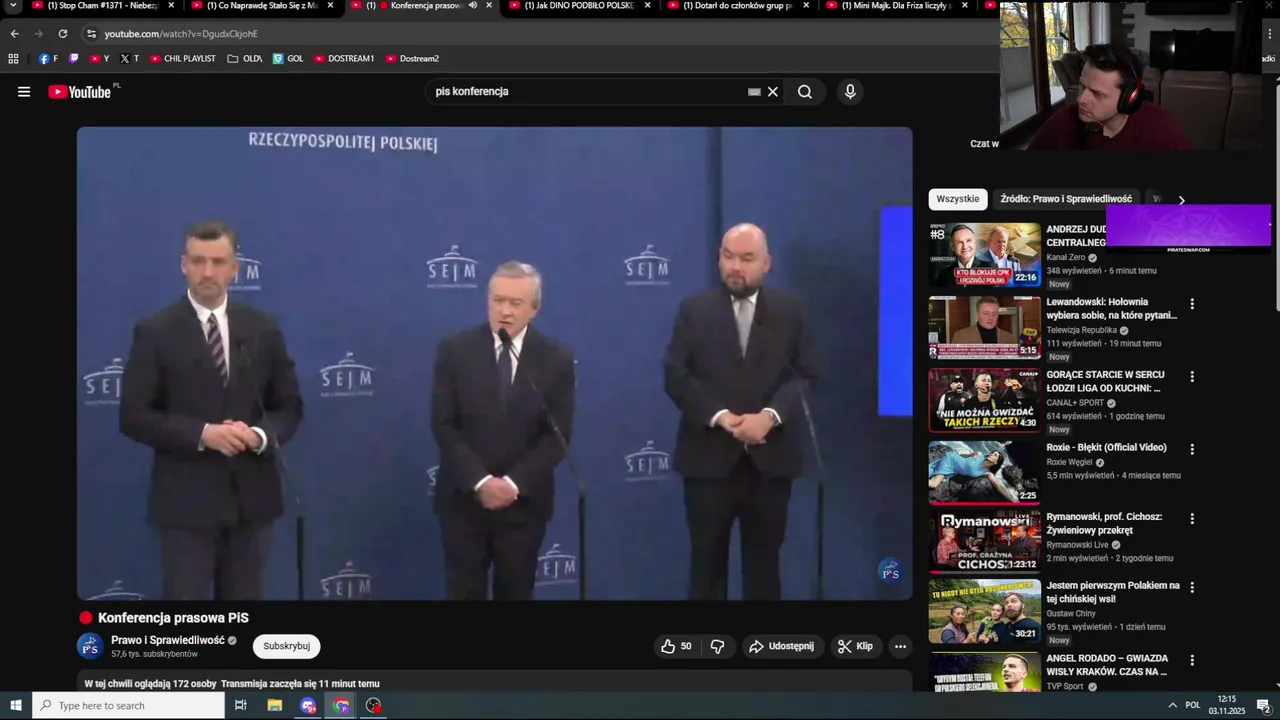Viewport: 1280px width, 720px height.
Task: Open options menu for GORĄCE STARCIE video
Action: [1192, 377]
